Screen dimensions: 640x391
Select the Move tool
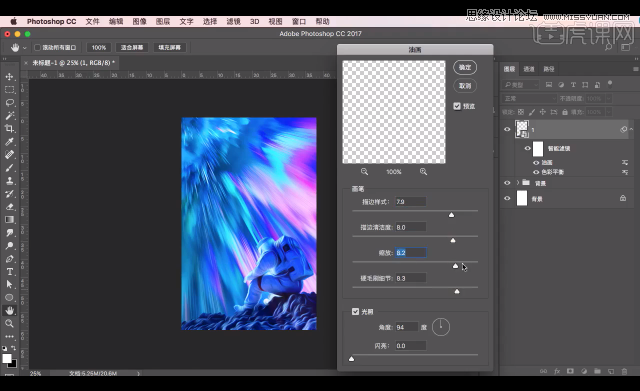point(9,76)
